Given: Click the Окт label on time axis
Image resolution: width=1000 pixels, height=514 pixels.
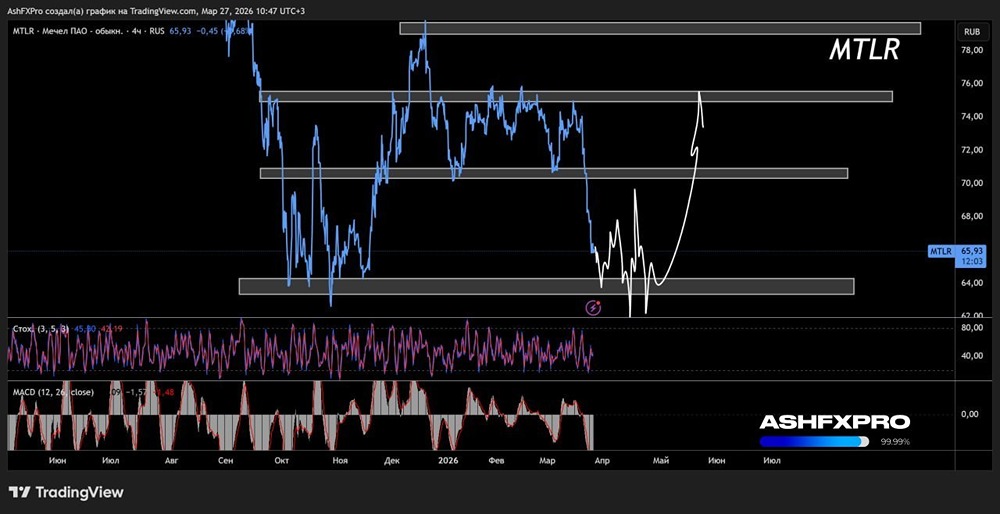Looking at the screenshot, I should [281, 460].
